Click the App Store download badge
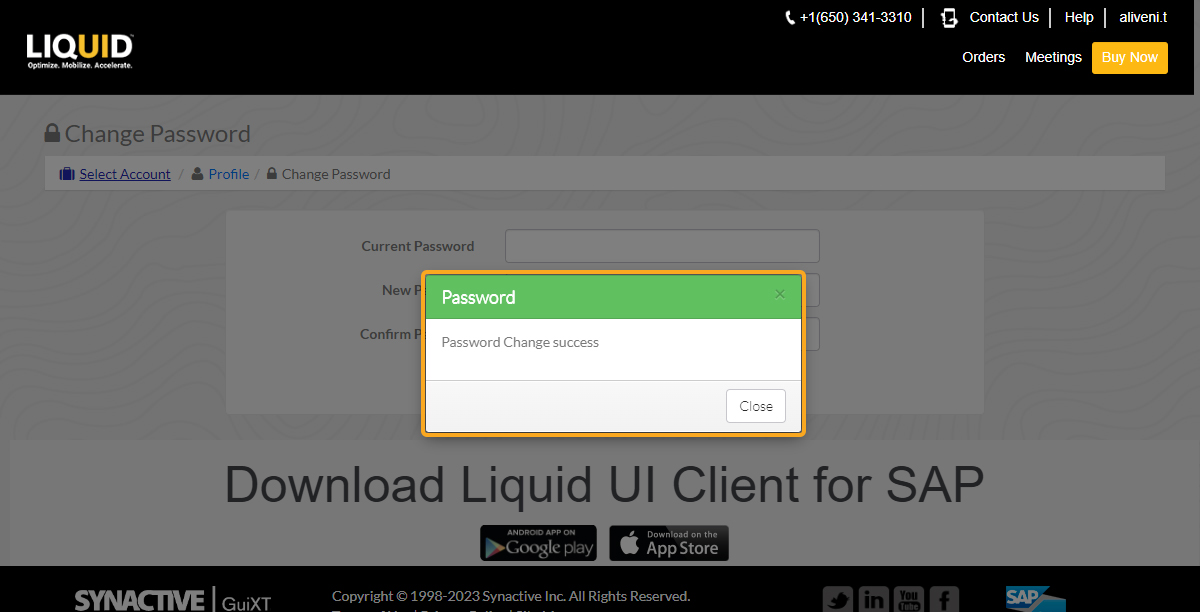The width and height of the screenshot is (1200, 612). point(669,543)
